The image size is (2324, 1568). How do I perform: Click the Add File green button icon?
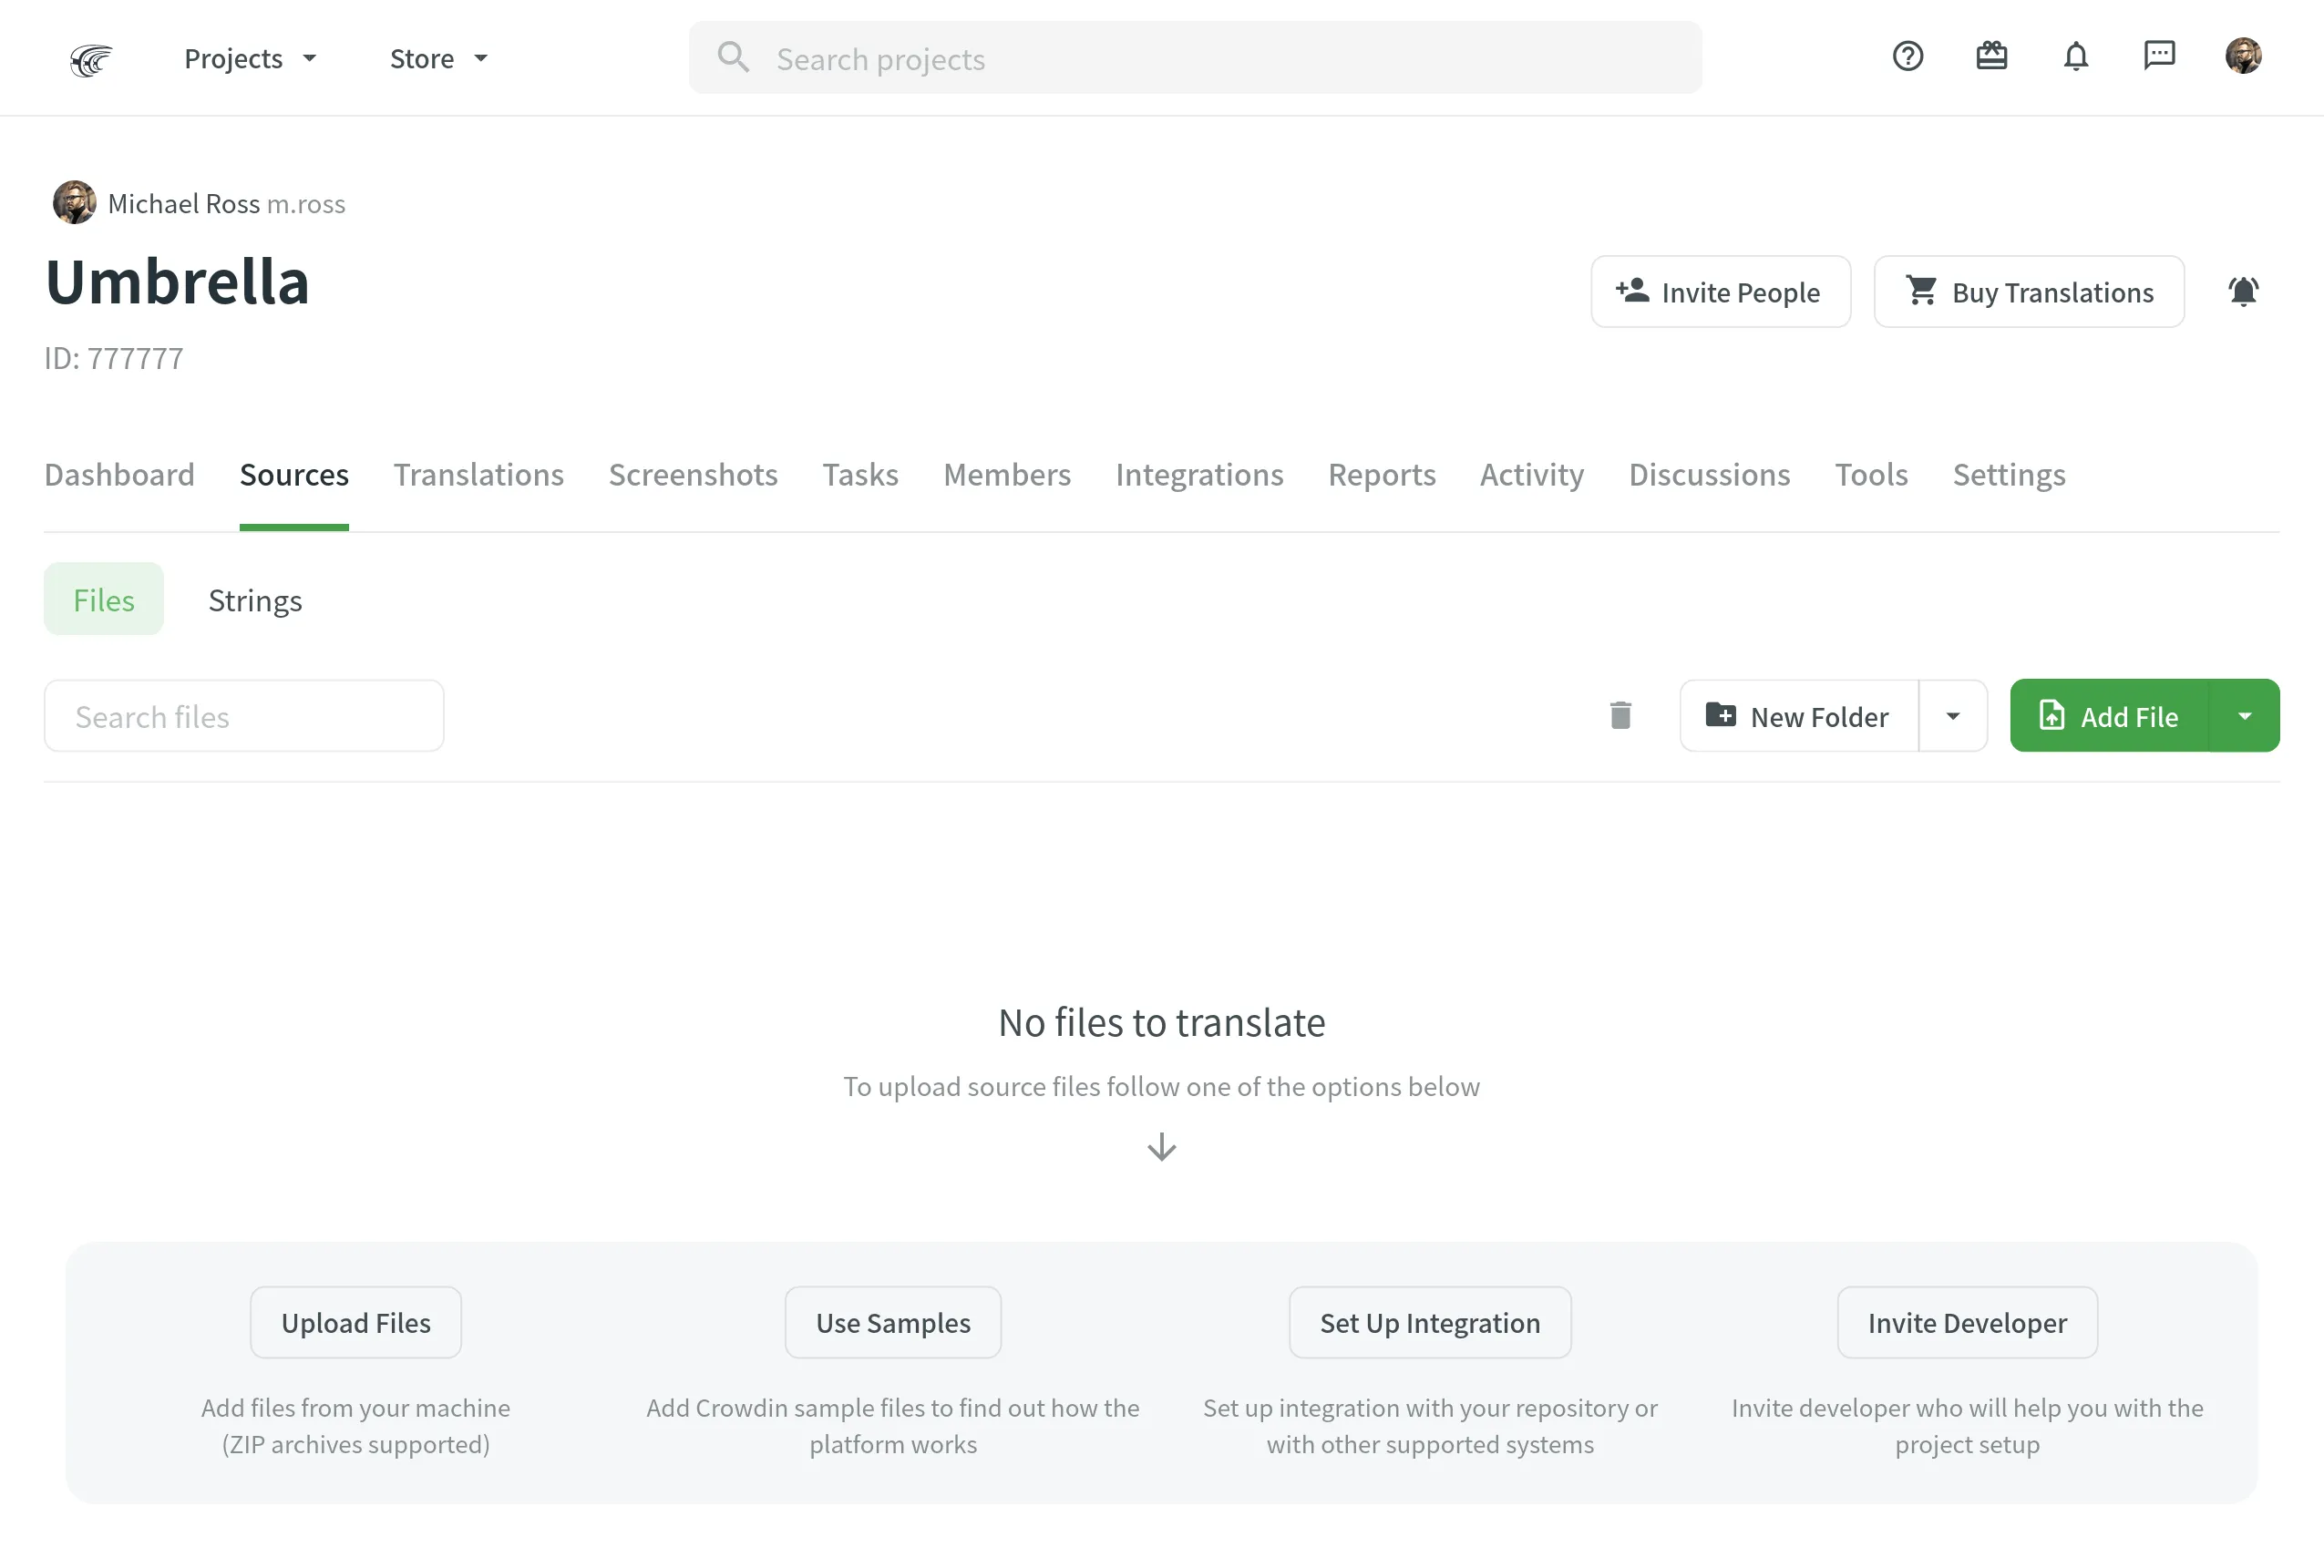click(x=2051, y=716)
